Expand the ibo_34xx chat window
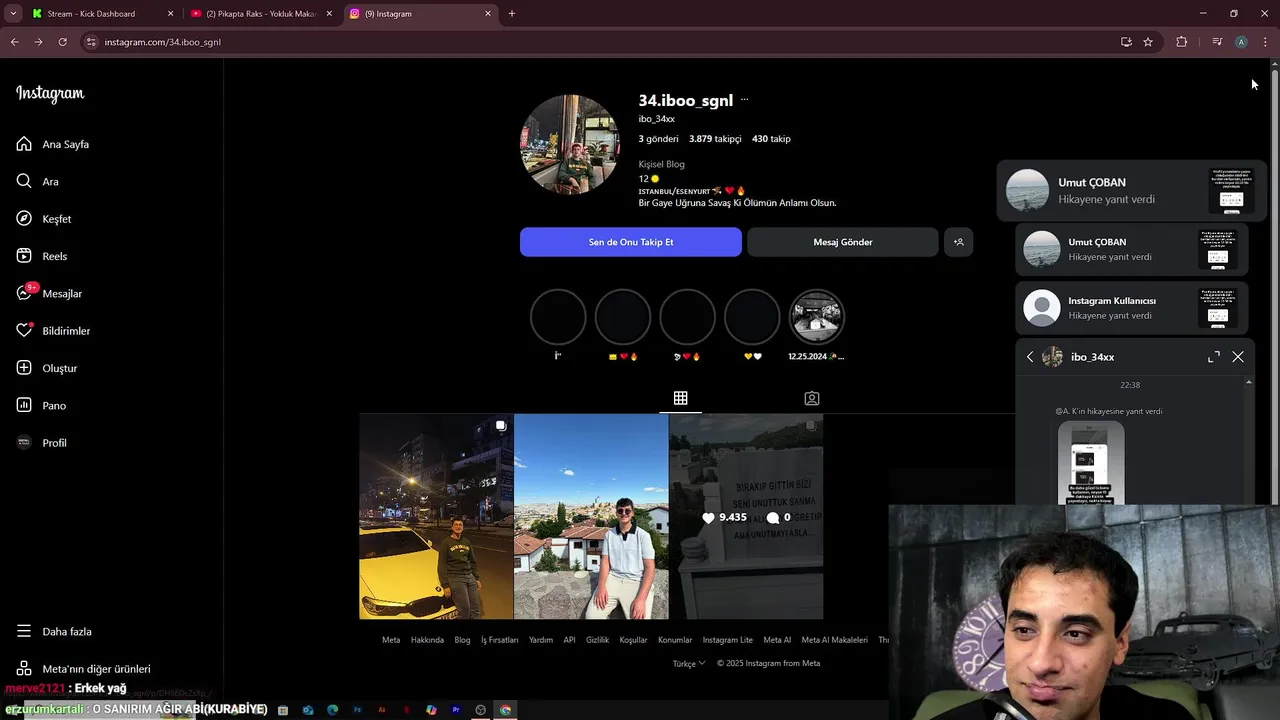Screen dimensions: 1280x720 (1214, 357)
